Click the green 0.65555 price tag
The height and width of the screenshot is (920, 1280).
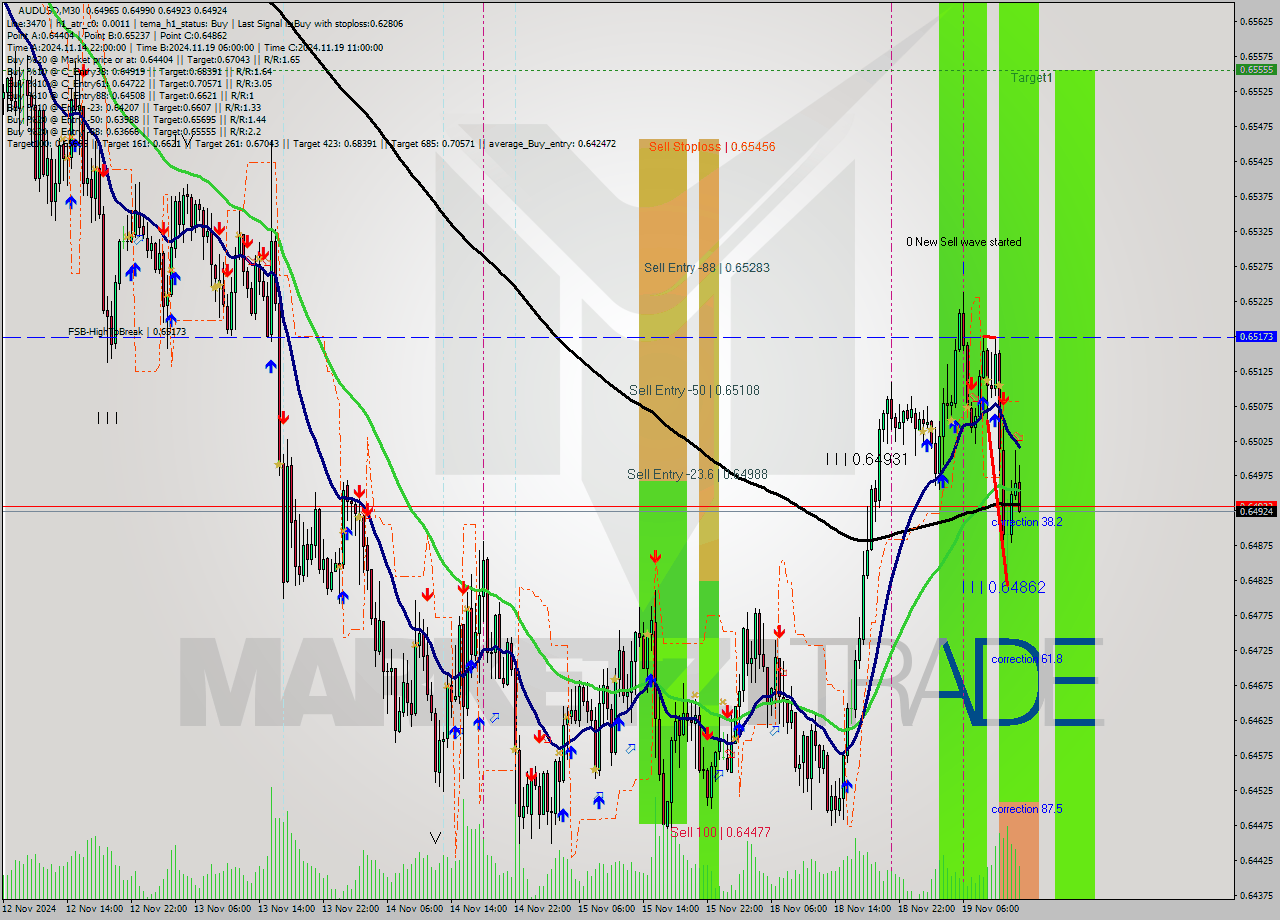[1256, 70]
